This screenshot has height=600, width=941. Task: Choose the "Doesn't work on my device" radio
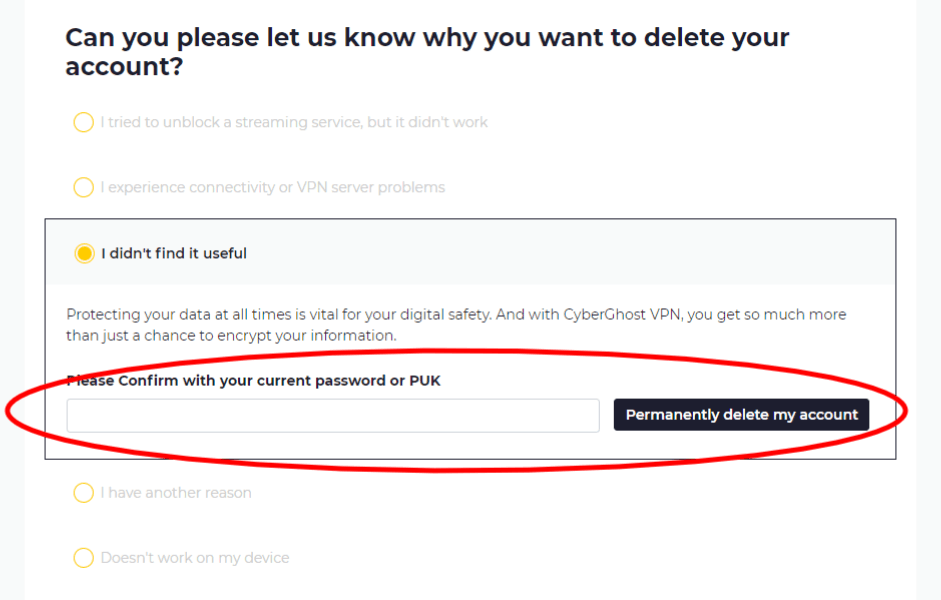click(83, 557)
